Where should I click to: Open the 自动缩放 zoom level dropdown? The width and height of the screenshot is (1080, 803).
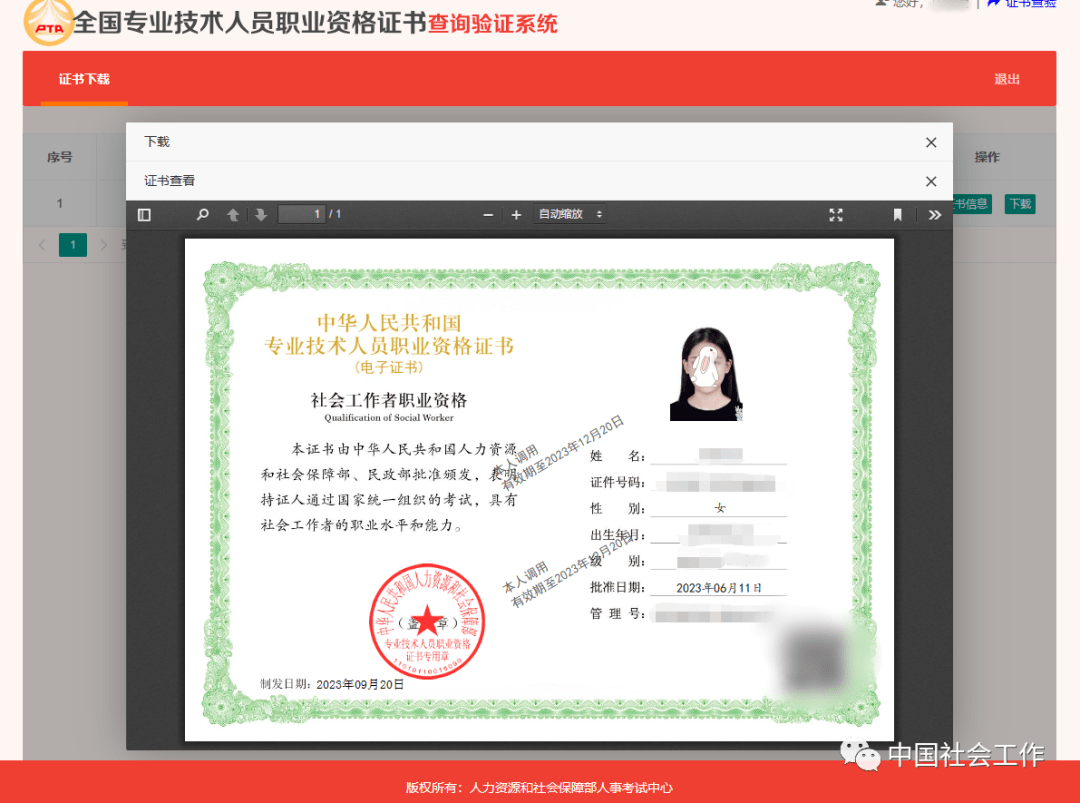click(x=569, y=214)
